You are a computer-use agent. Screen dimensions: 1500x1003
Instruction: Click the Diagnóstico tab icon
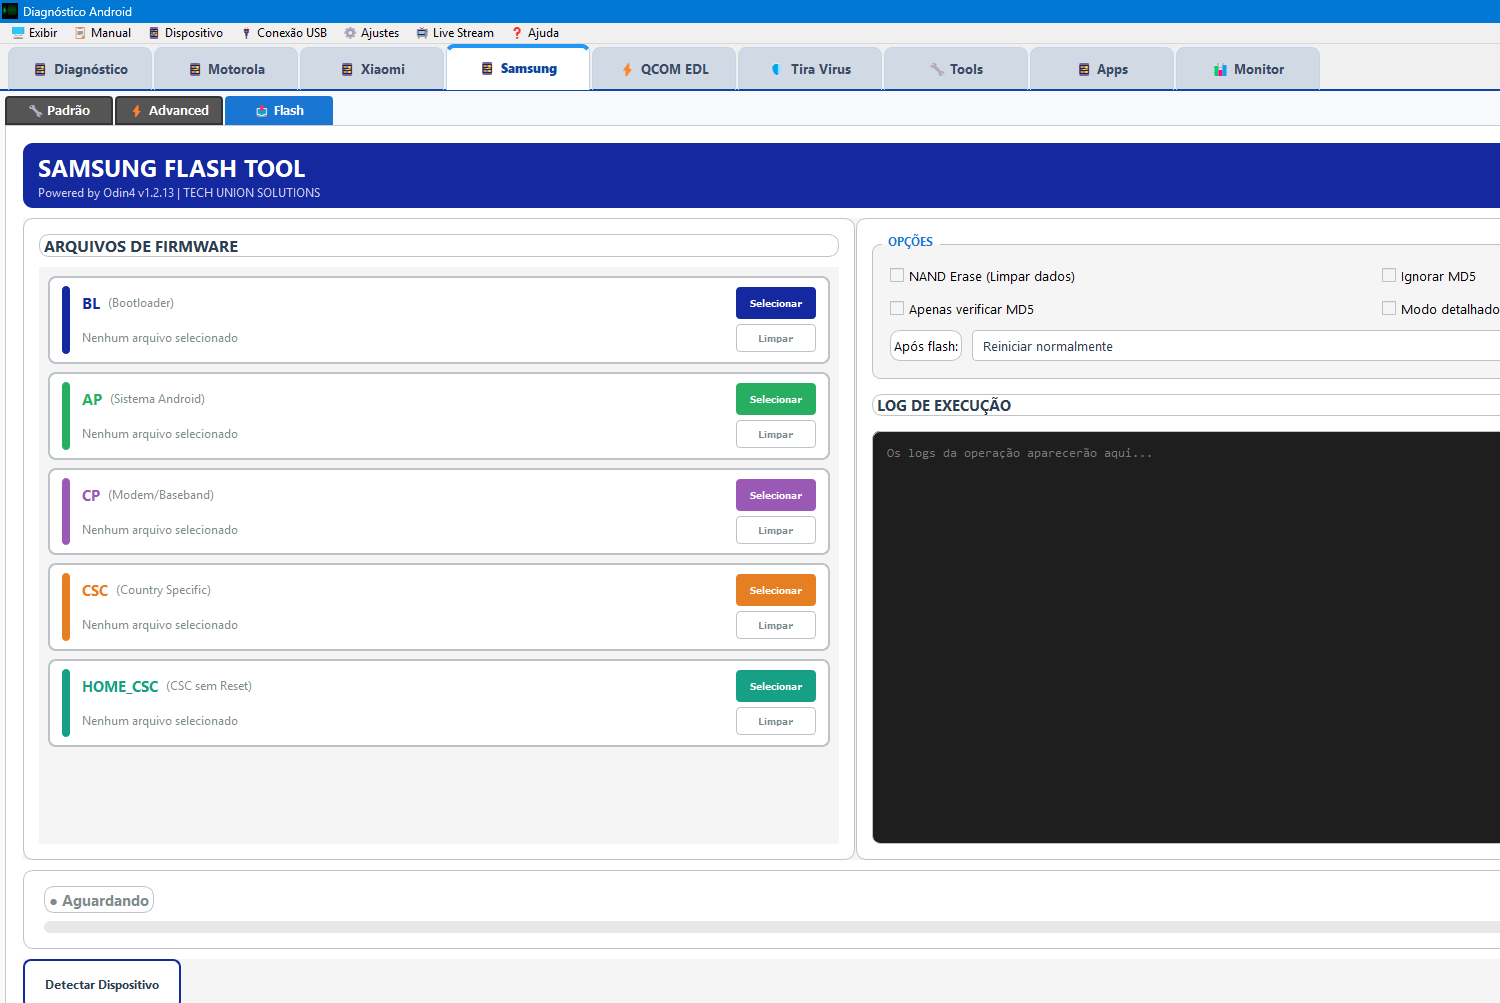[x=40, y=70]
